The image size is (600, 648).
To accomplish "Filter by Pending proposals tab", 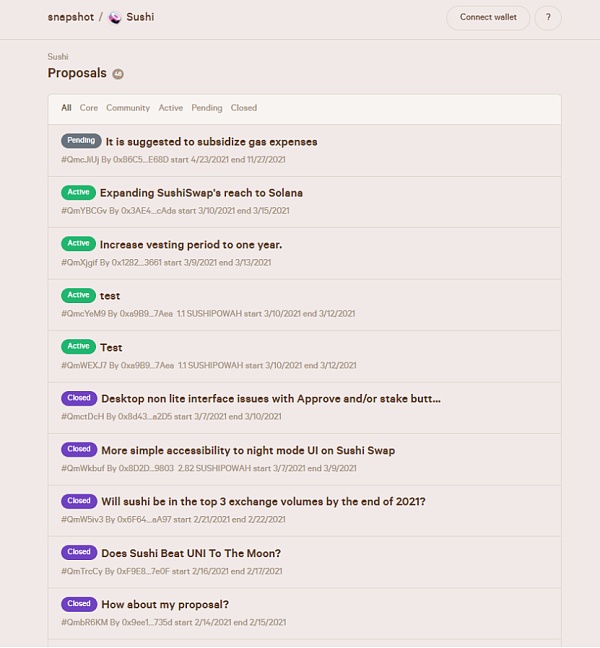I will [x=207, y=108].
